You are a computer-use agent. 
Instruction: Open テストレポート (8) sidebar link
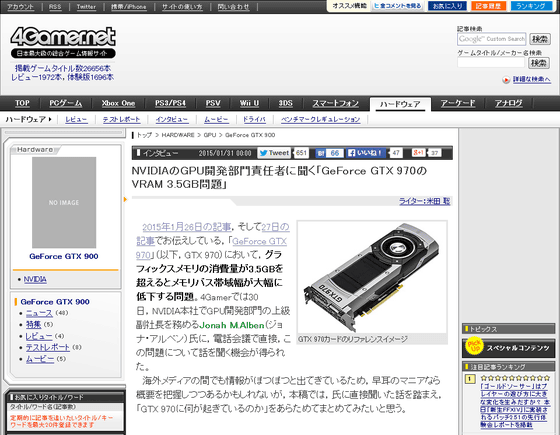[x=48, y=347]
